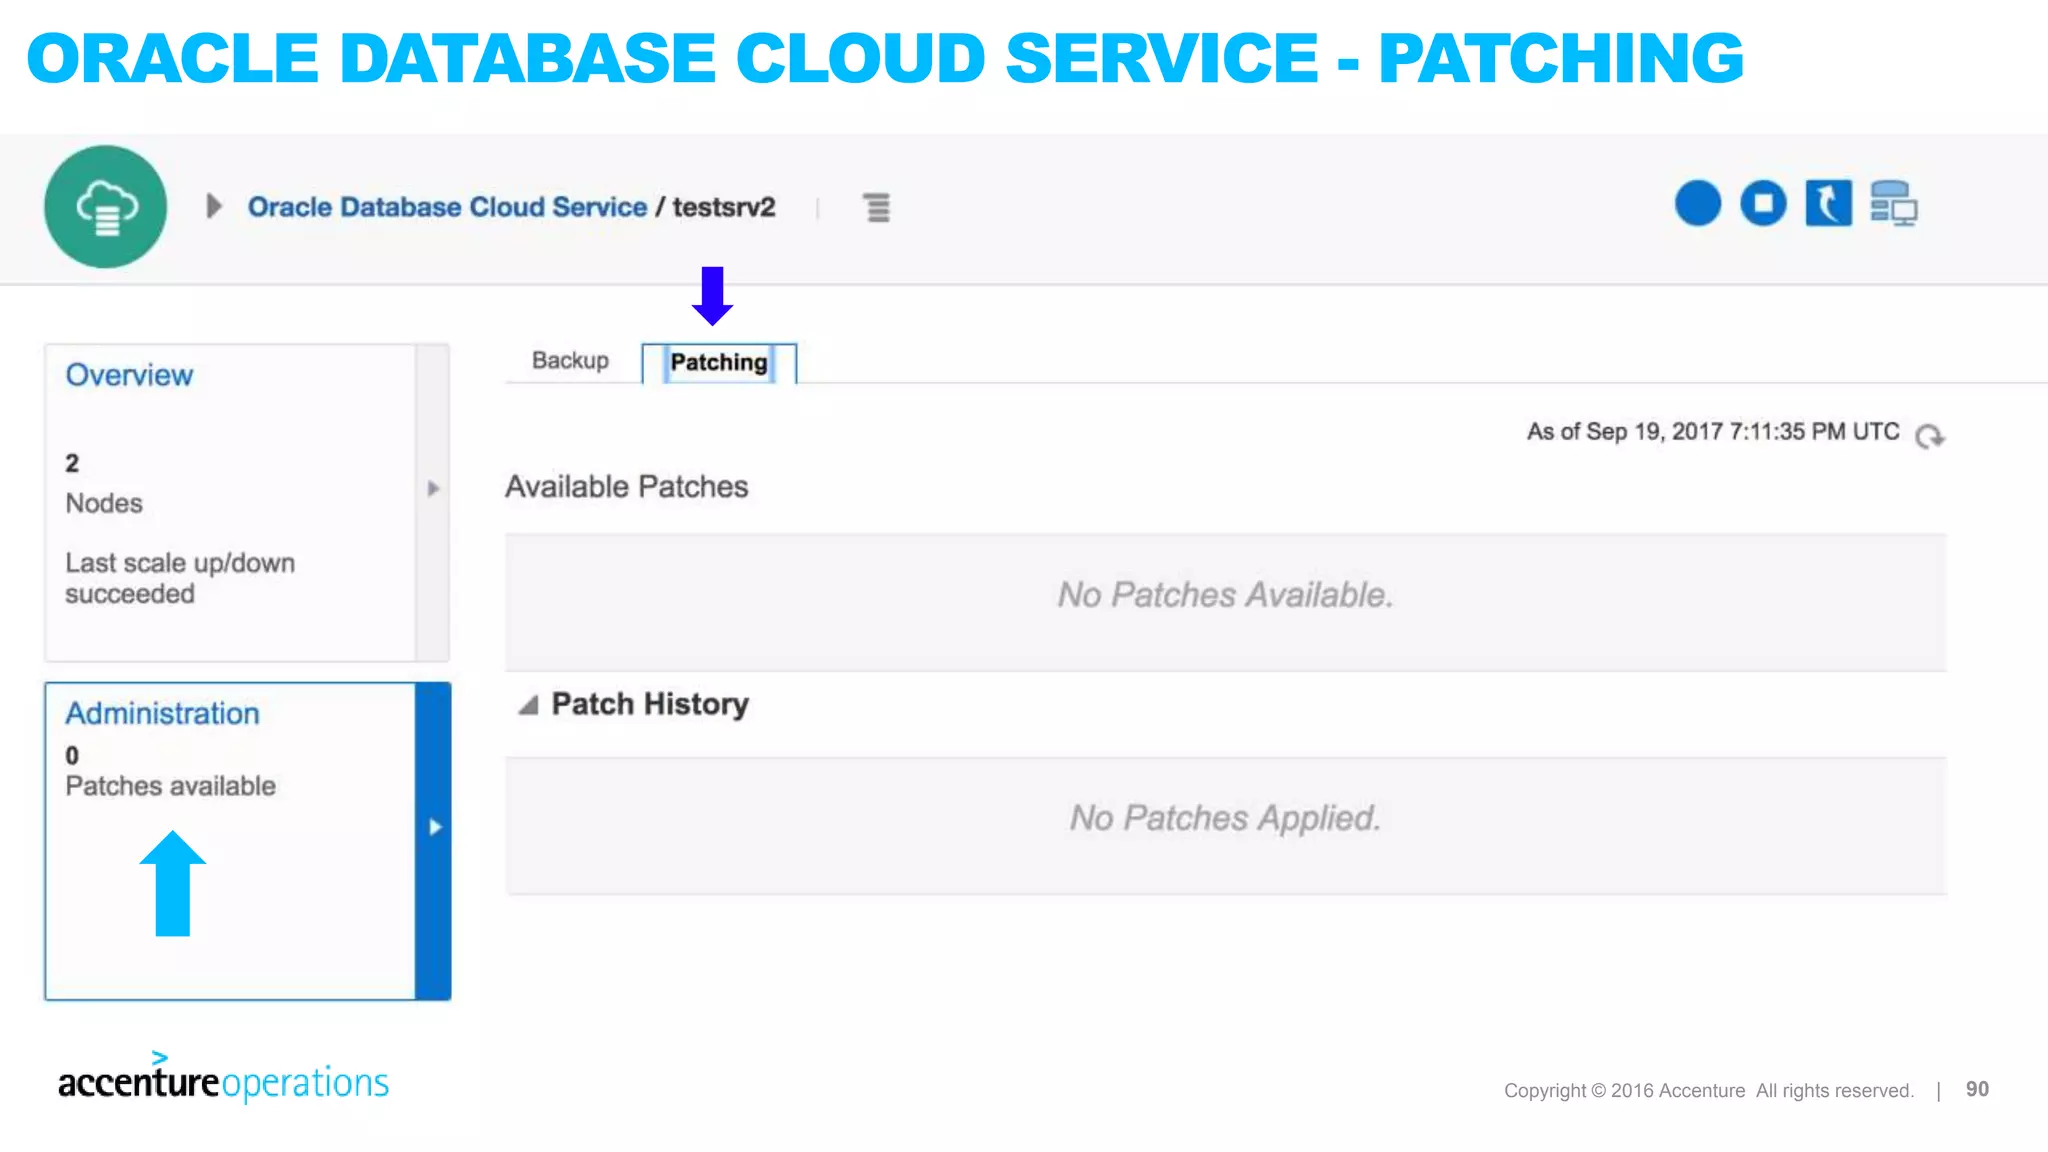Click the No Patches Available message
Image resolution: width=2048 pixels, height=1152 pixels.
point(1225,595)
